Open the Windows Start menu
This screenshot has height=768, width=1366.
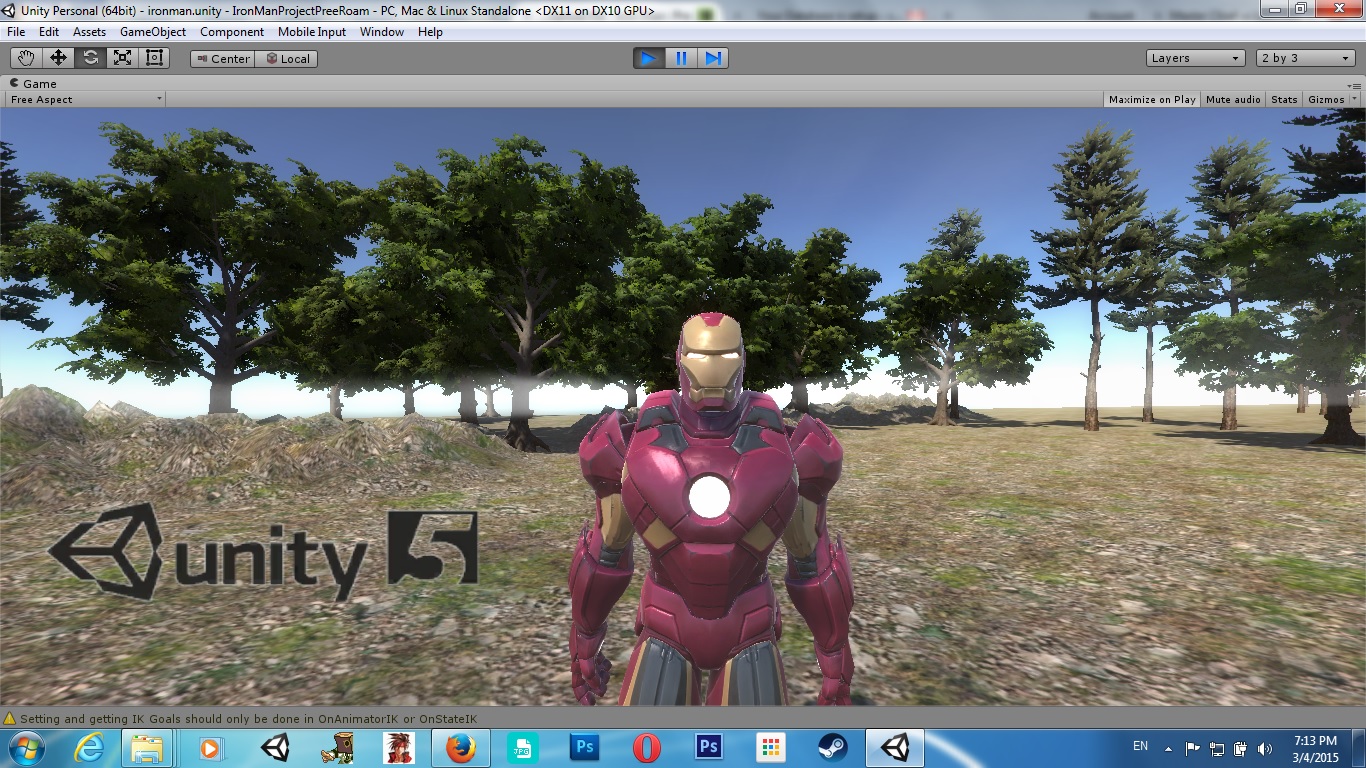[x=26, y=747]
